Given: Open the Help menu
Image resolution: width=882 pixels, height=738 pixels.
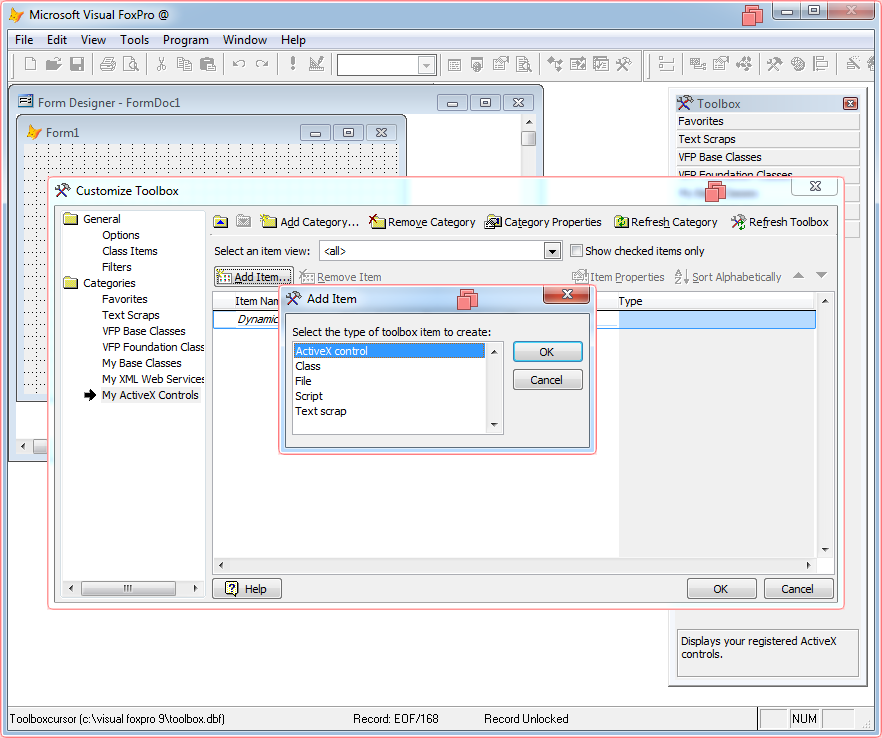Looking at the screenshot, I should [293, 40].
